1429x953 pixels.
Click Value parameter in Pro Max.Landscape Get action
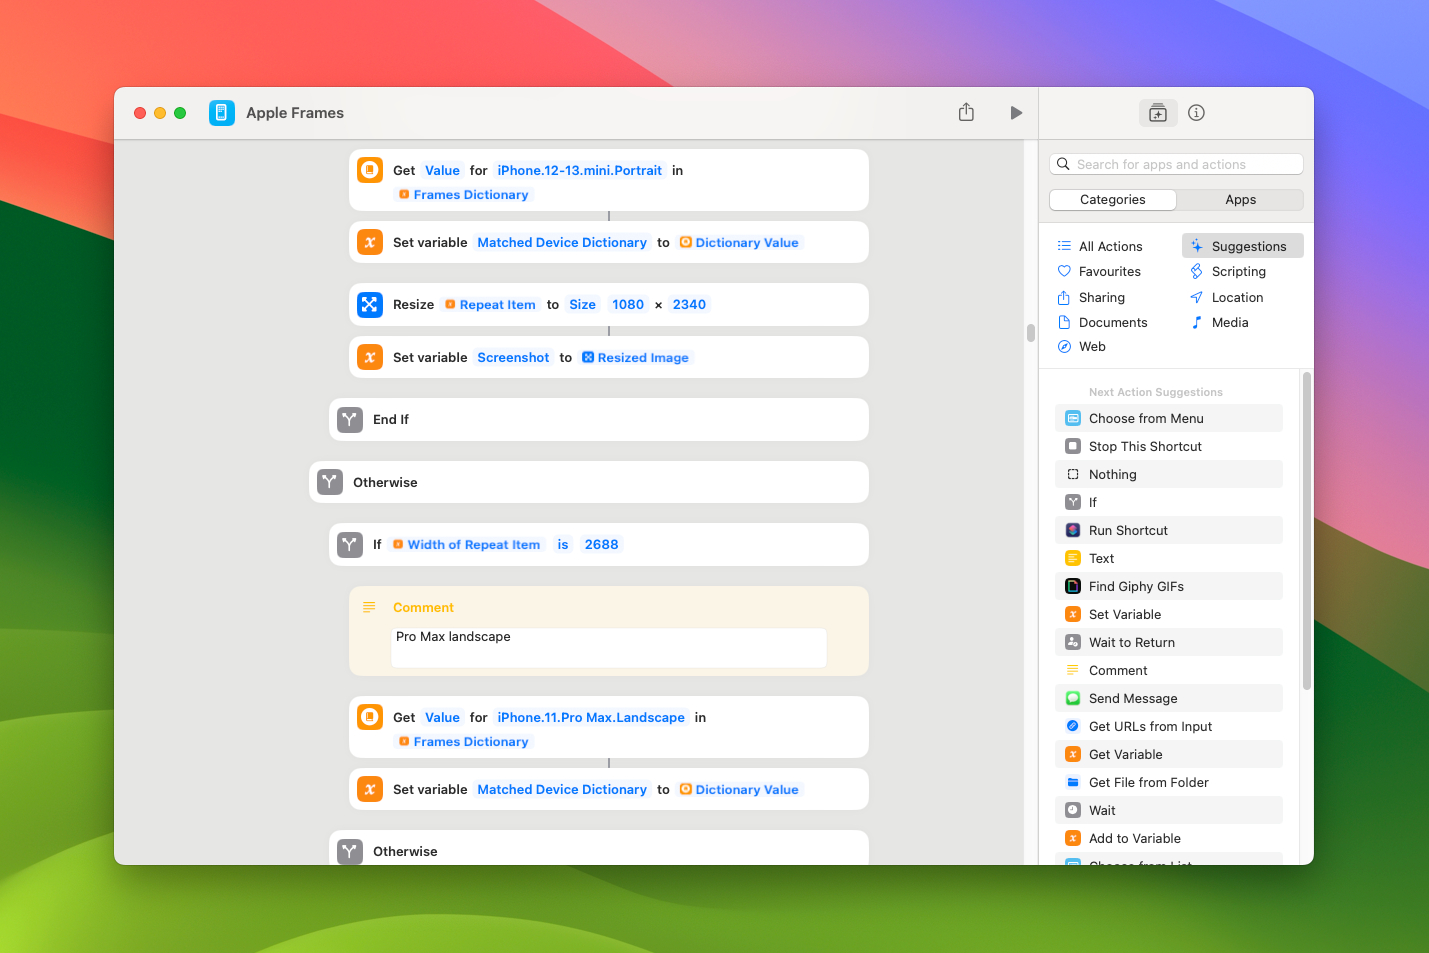pos(442,717)
